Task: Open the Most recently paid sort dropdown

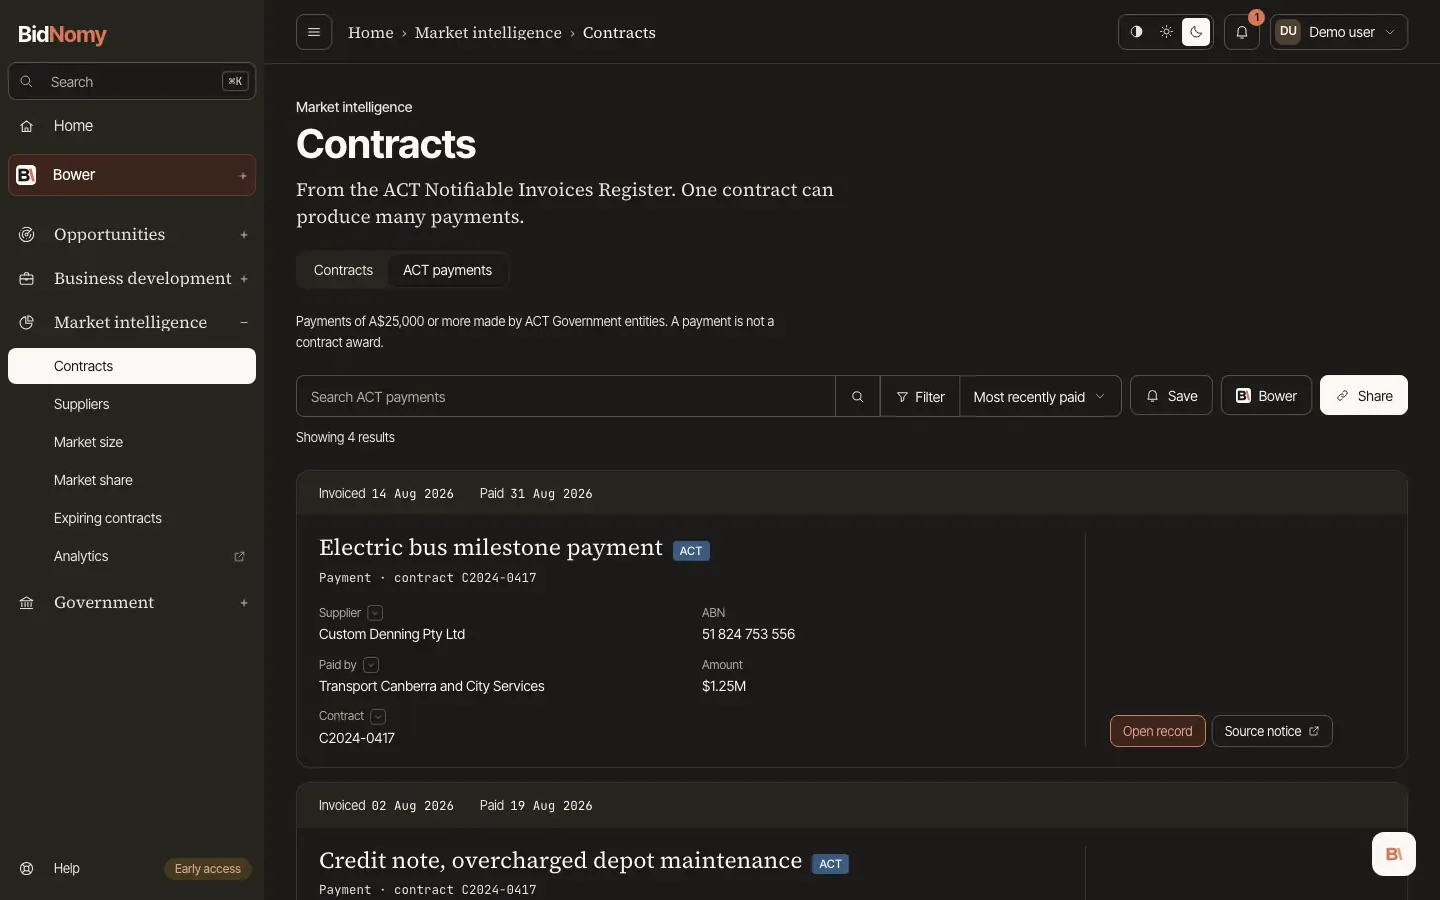Action: coord(1040,396)
